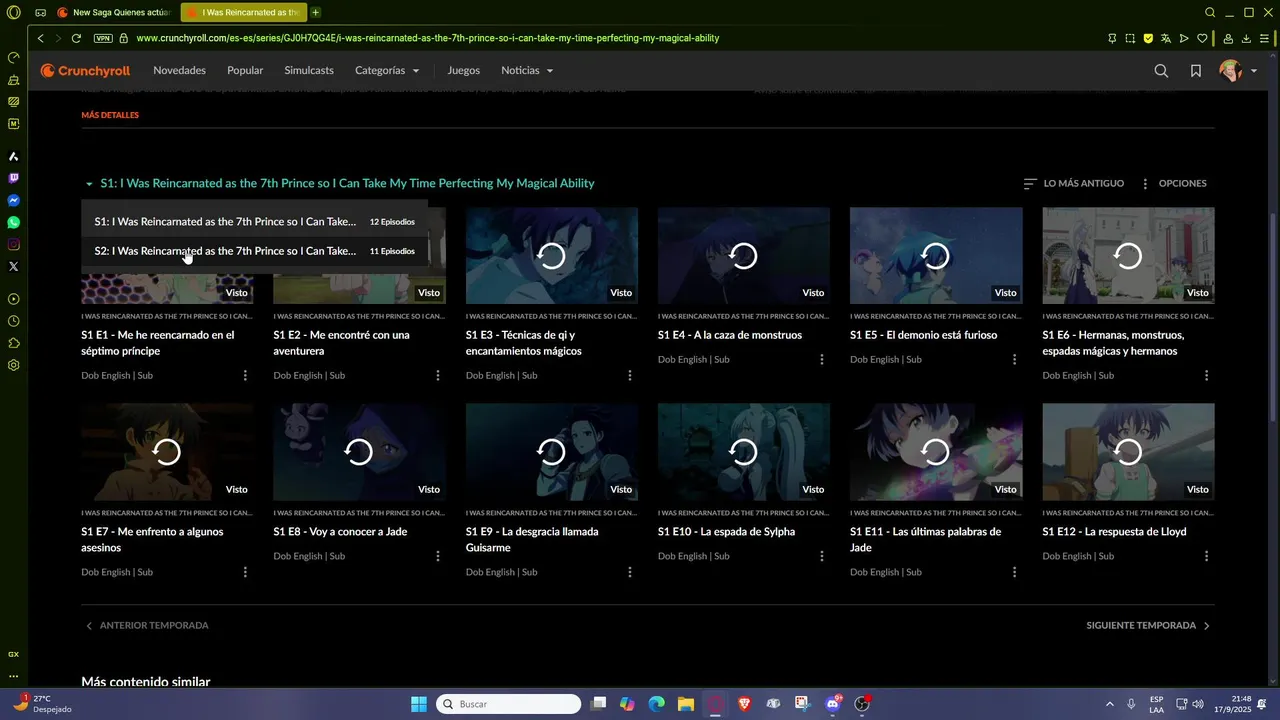Open Twitch in the Opera sidebar
This screenshot has width=1280, height=720.
coord(13,178)
